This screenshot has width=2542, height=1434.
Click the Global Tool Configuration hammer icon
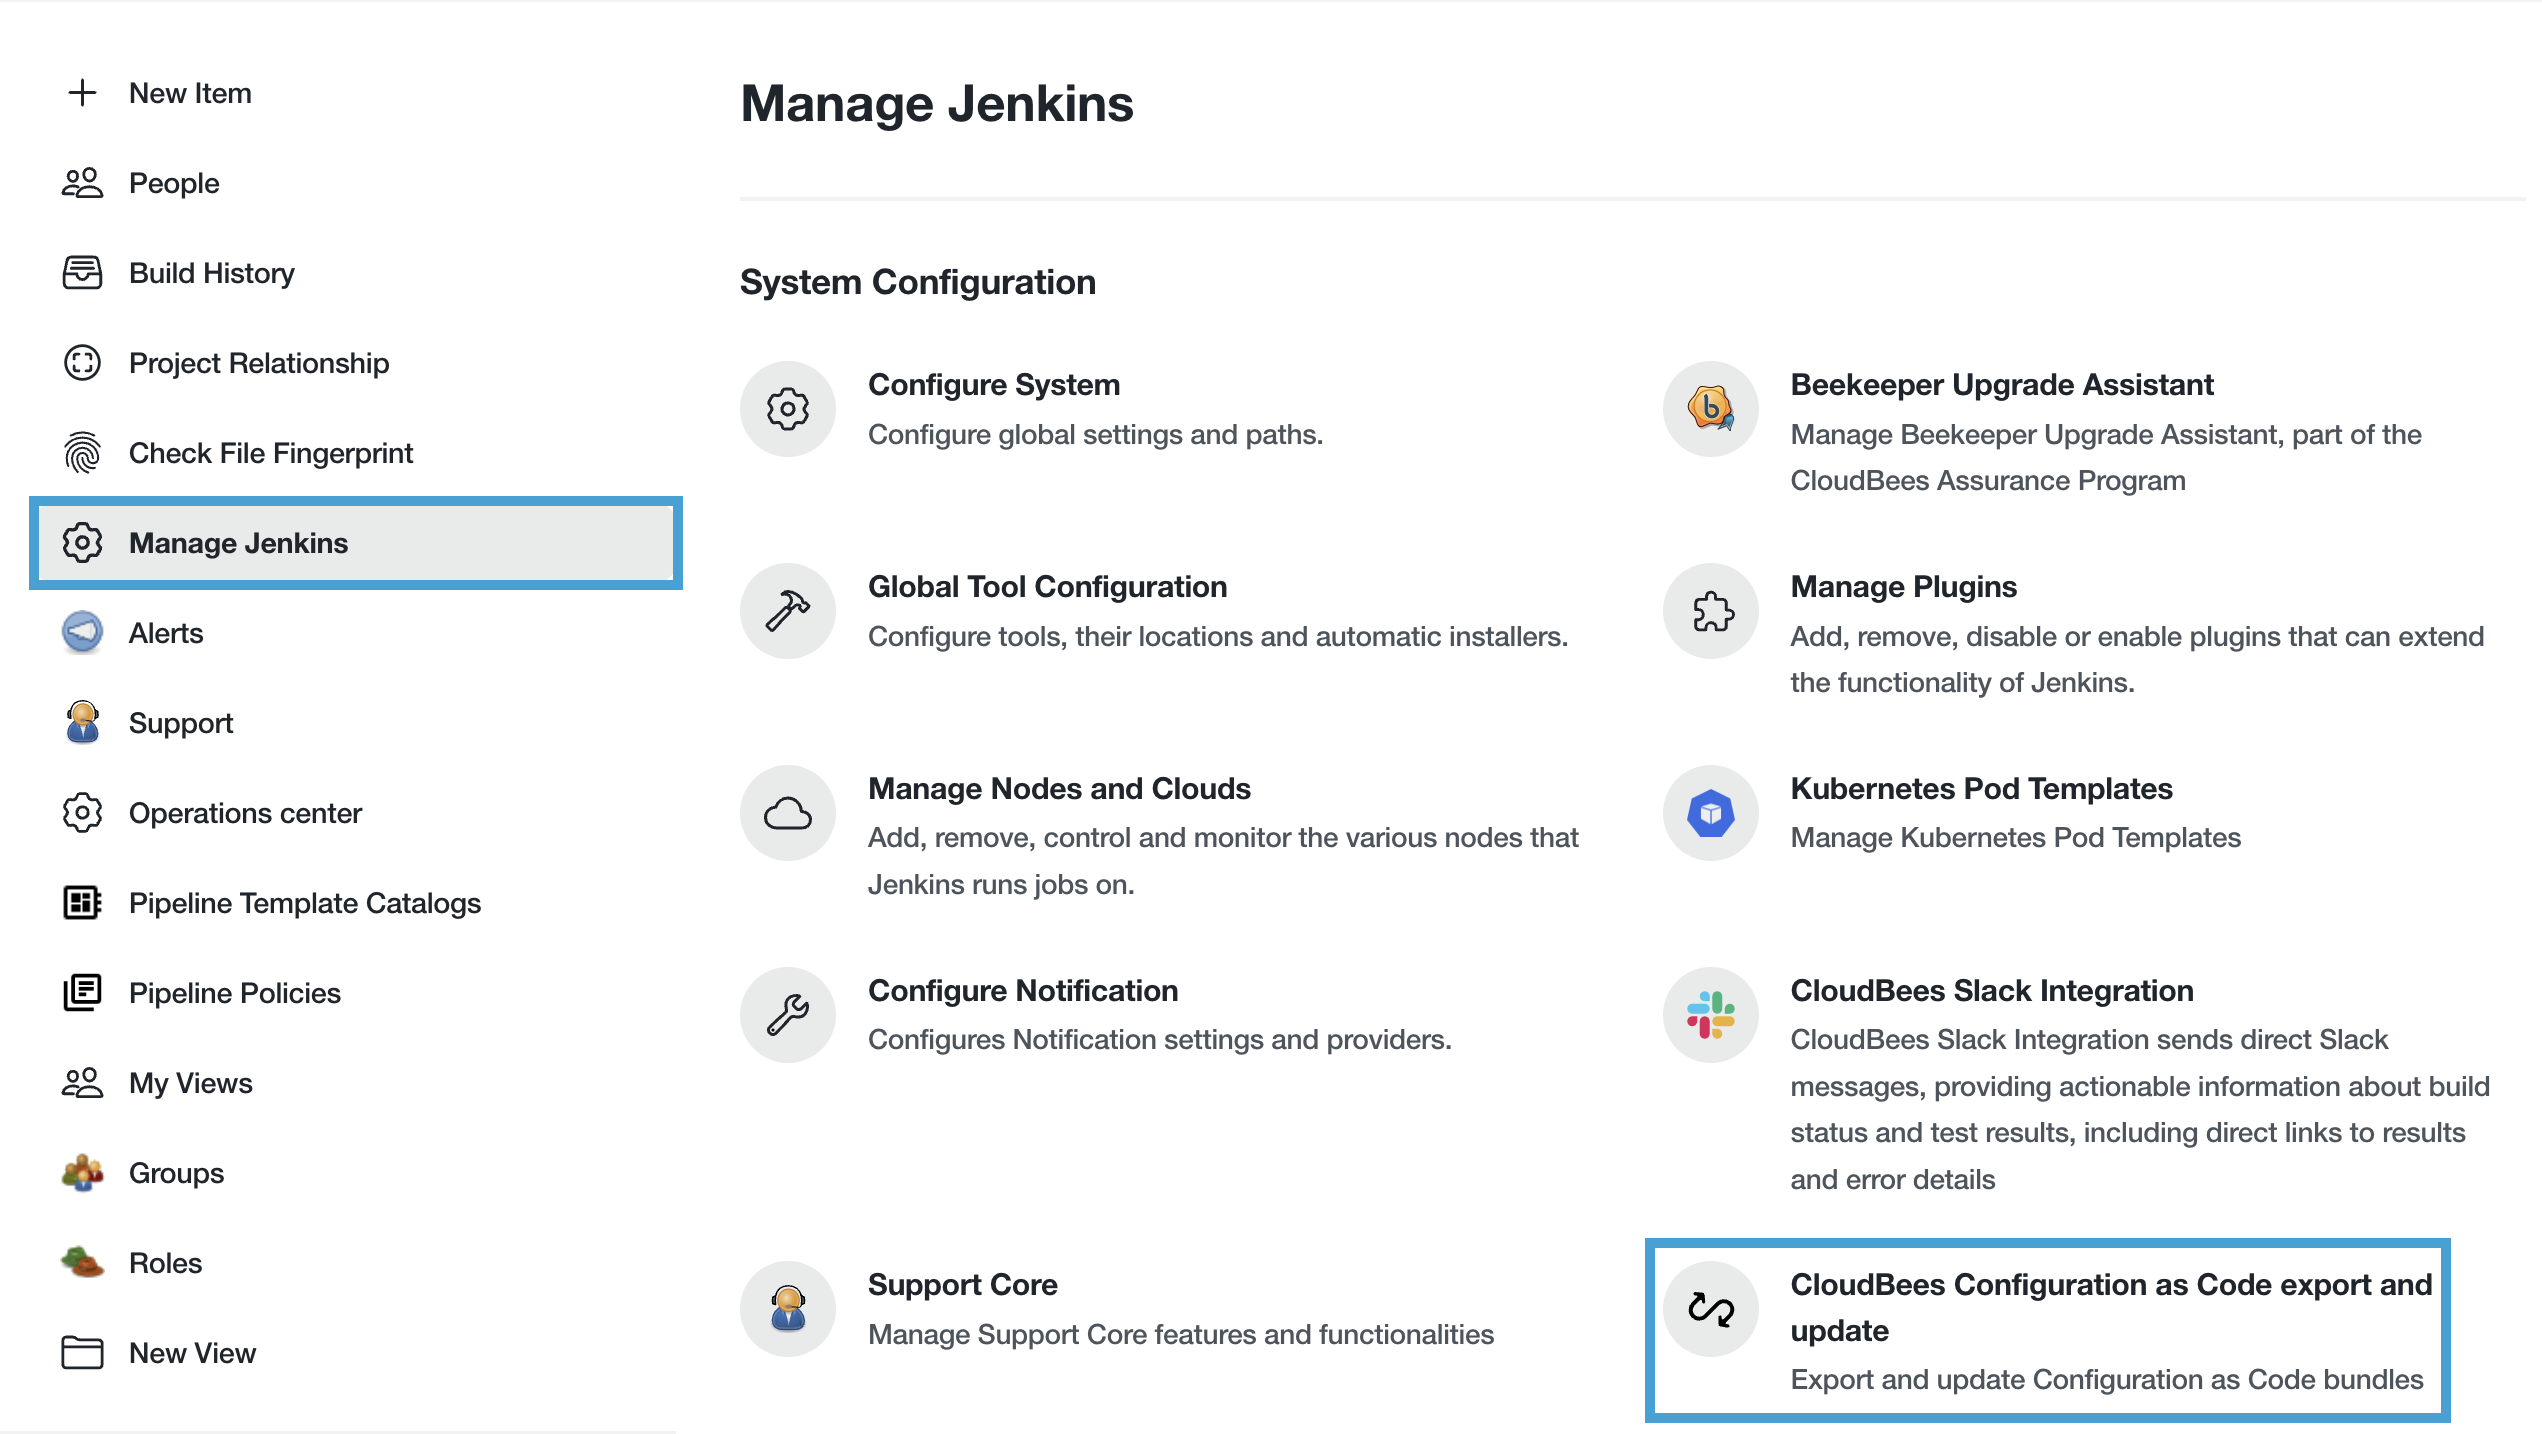[787, 610]
